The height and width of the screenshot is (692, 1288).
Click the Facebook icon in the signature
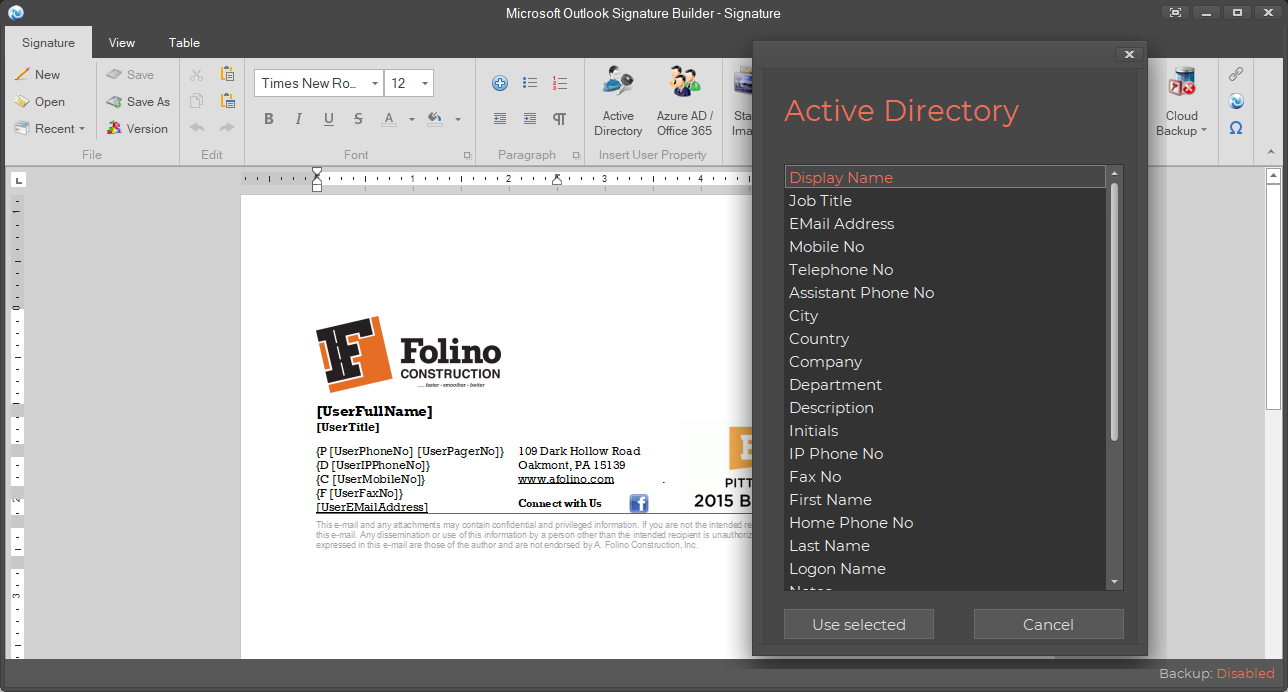coord(639,503)
